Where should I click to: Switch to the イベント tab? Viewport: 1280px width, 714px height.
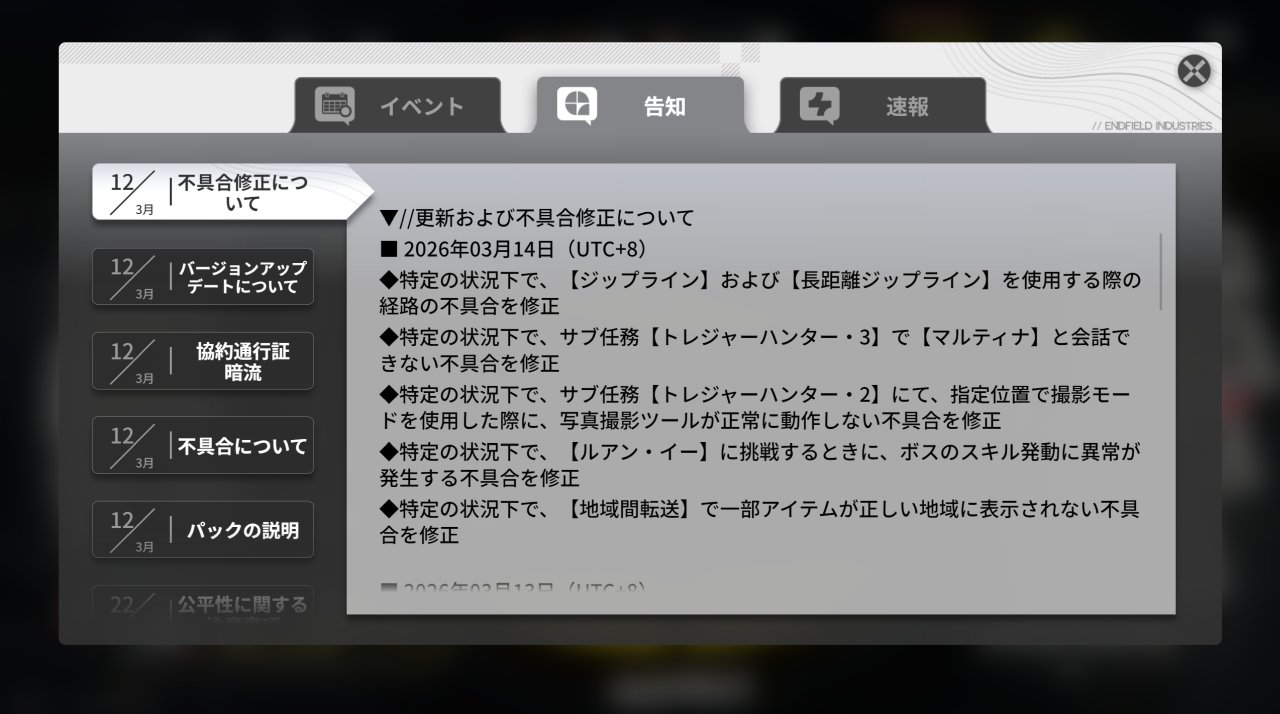point(421,107)
